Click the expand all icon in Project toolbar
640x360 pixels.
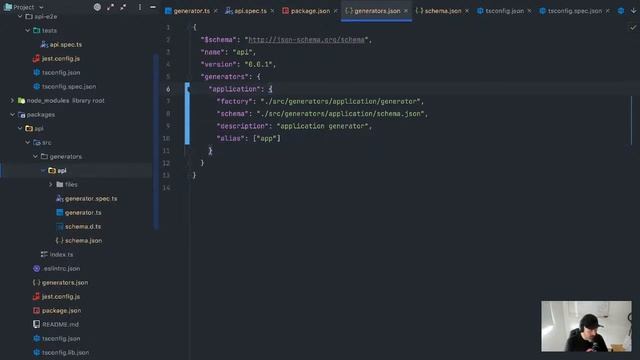pos(110,7)
